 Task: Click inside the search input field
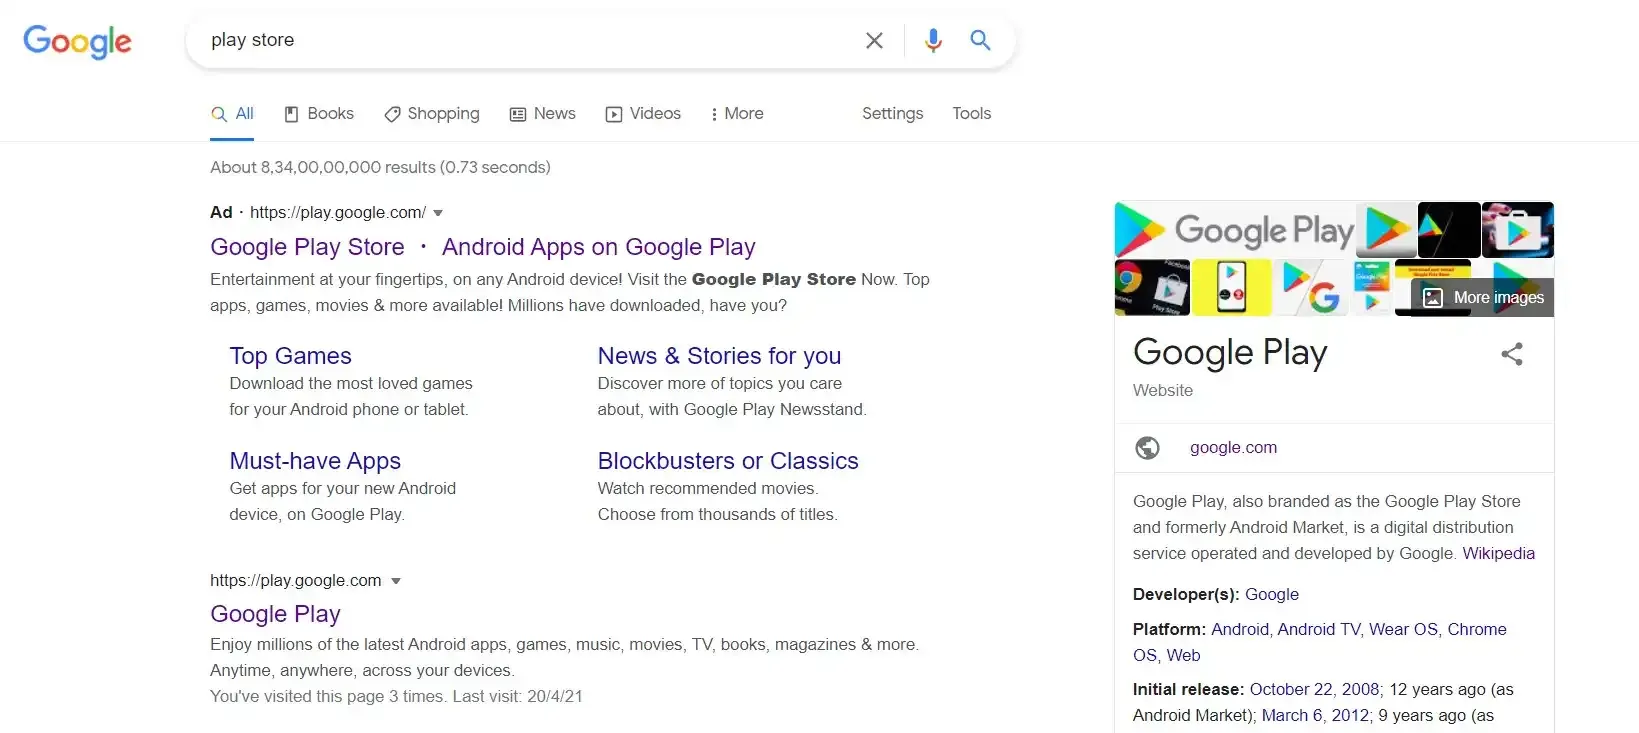point(520,40)
